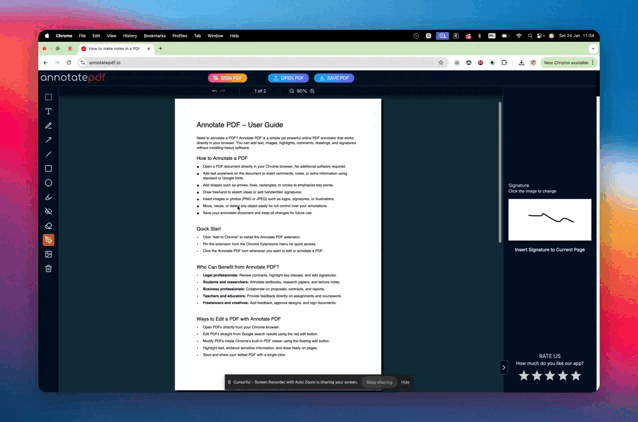Select the Circle shape tool
Viewport: 638px width, 422px height.
(48, 183)
